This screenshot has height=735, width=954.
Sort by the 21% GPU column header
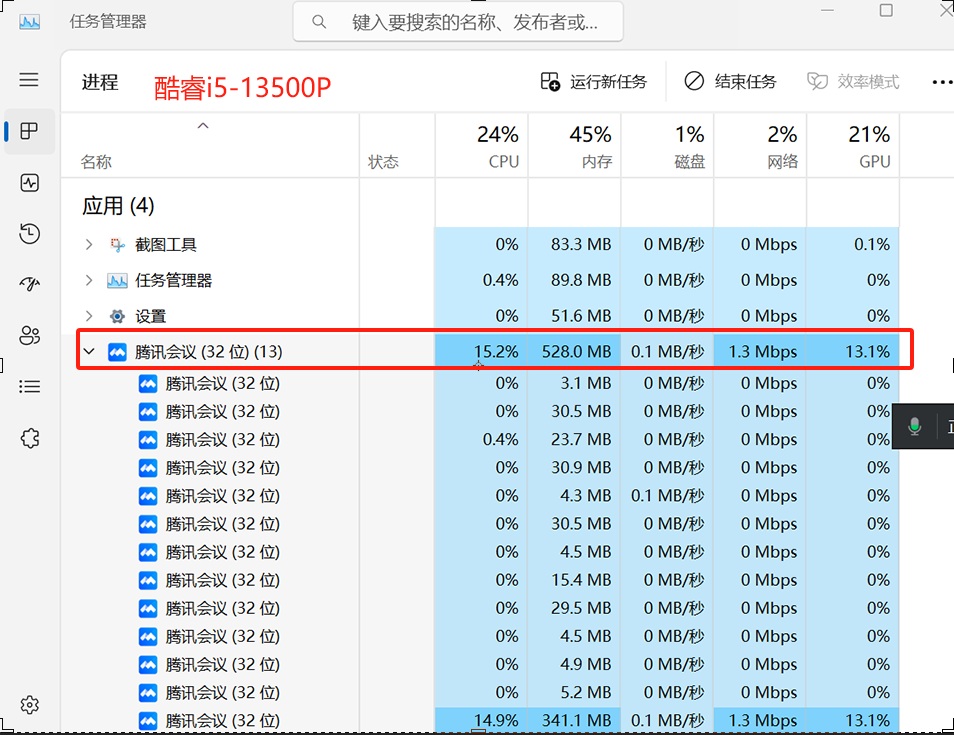click(x=853, y=146)
